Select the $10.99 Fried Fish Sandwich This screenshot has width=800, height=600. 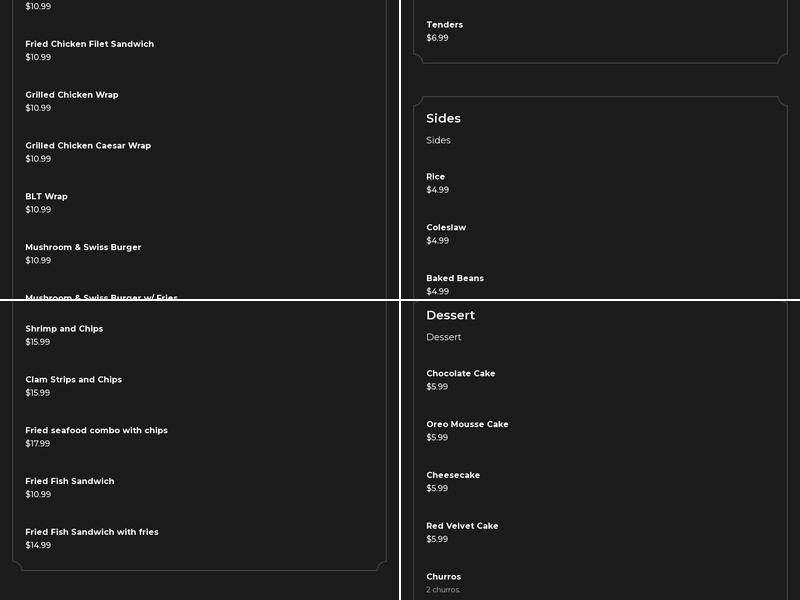click(x=70, y=482)
